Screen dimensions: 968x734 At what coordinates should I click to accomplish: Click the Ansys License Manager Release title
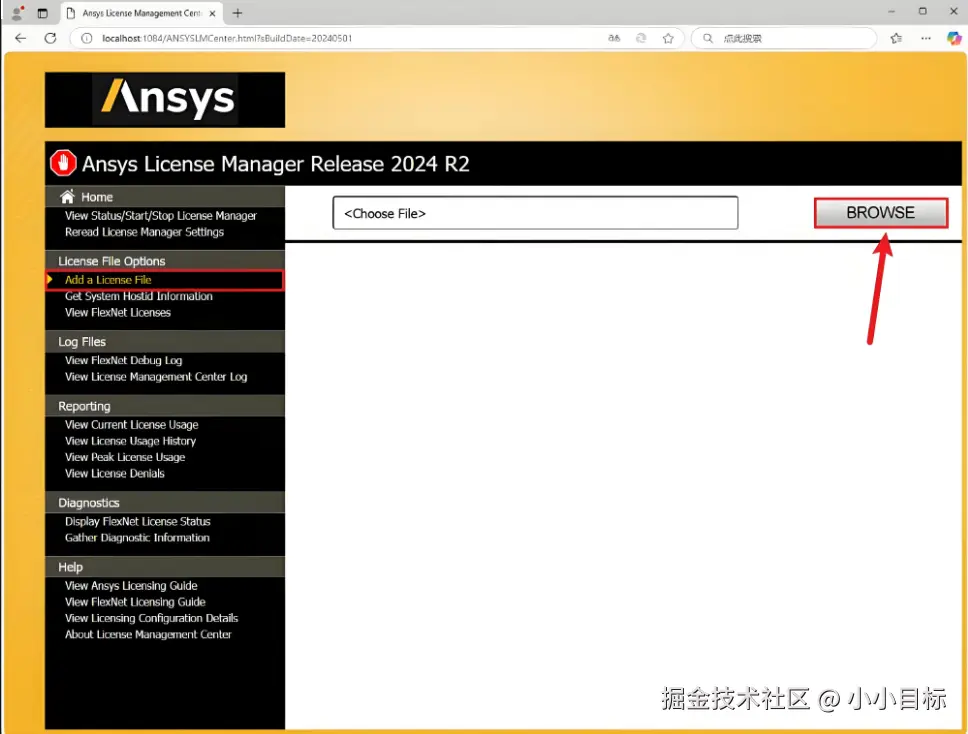click(275, 164)
